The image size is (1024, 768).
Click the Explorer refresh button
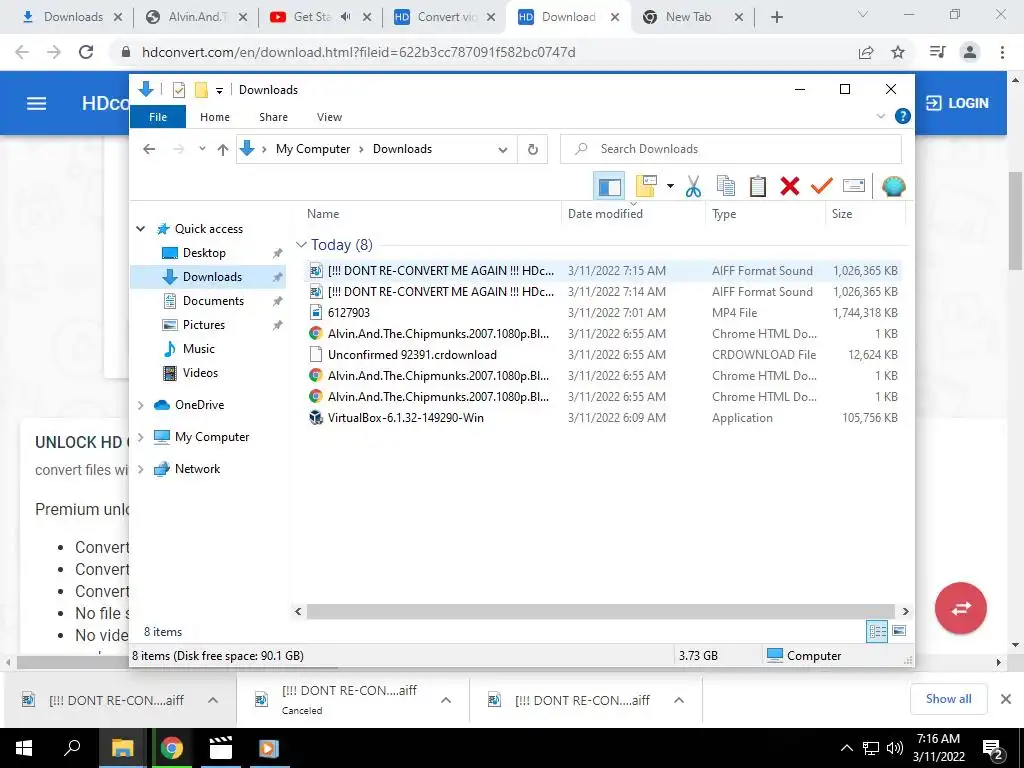[x=533, y=150]
